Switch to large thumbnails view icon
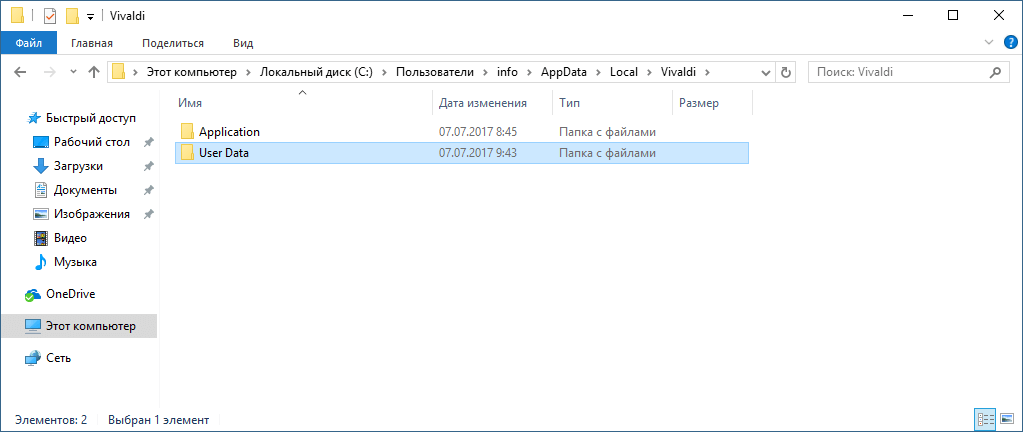Image resolution: width=1023 pixels, height=432 pixels. [1006, 420]
